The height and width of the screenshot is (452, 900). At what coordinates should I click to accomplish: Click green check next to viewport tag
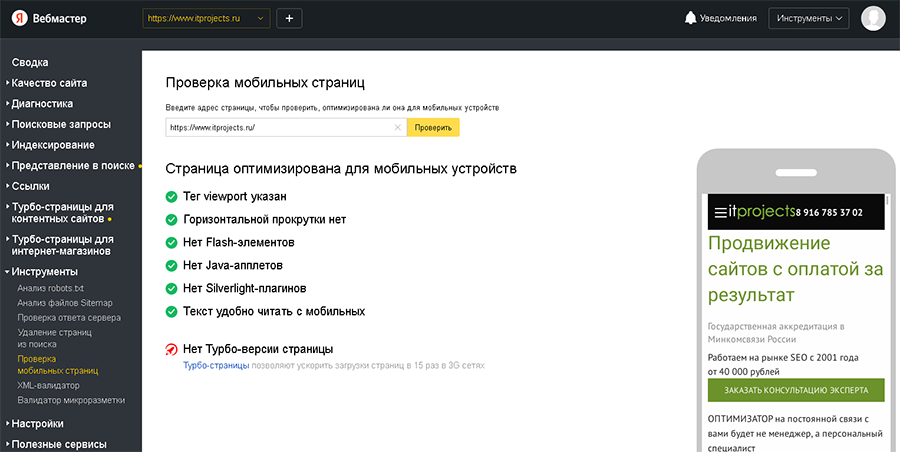pyautogui.click(x=171, y=197)
